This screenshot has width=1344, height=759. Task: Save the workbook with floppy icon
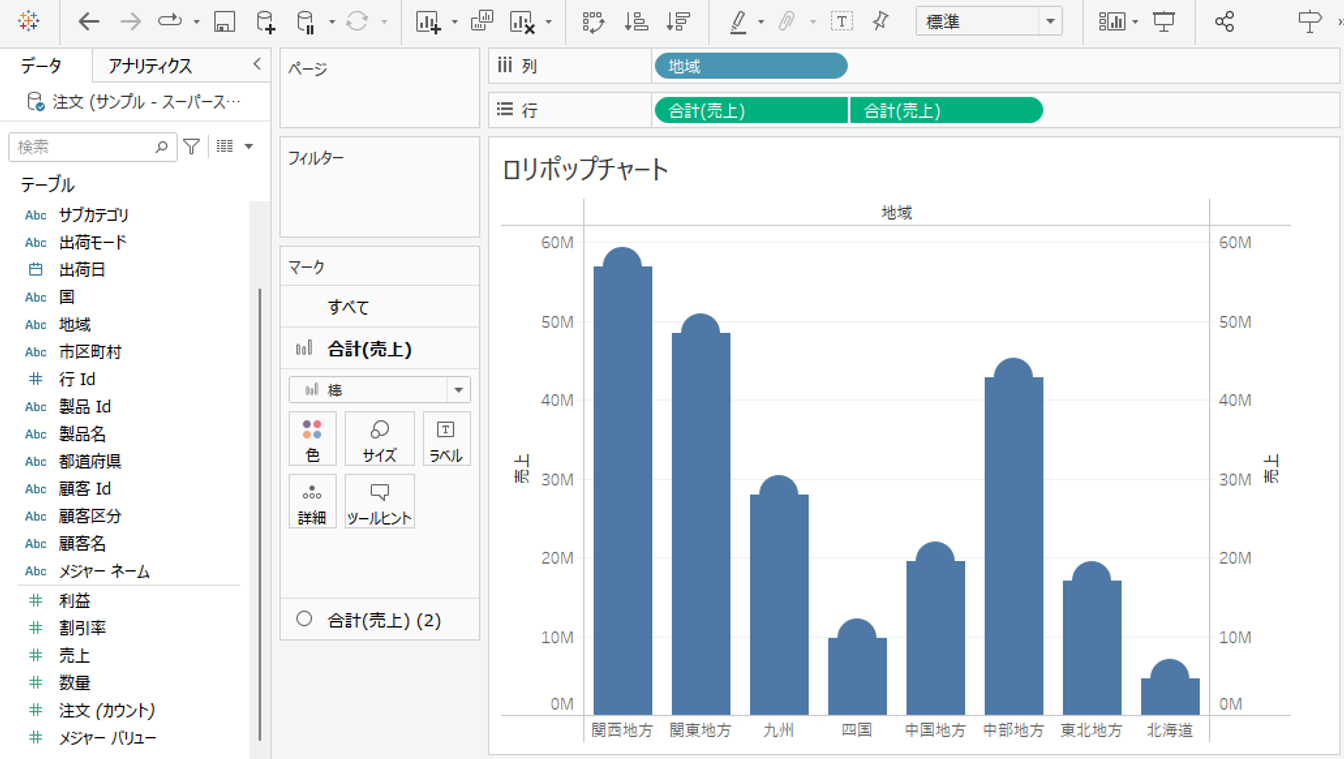tap(225, 21)
